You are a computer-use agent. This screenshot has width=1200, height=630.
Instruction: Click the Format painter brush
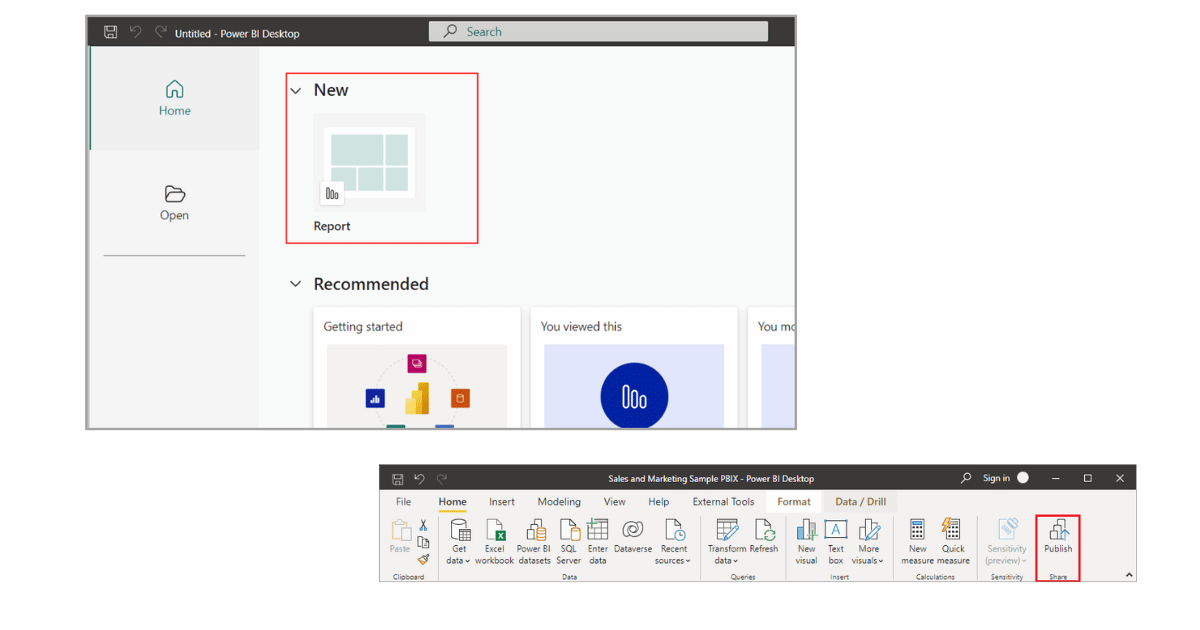(424, 559)
